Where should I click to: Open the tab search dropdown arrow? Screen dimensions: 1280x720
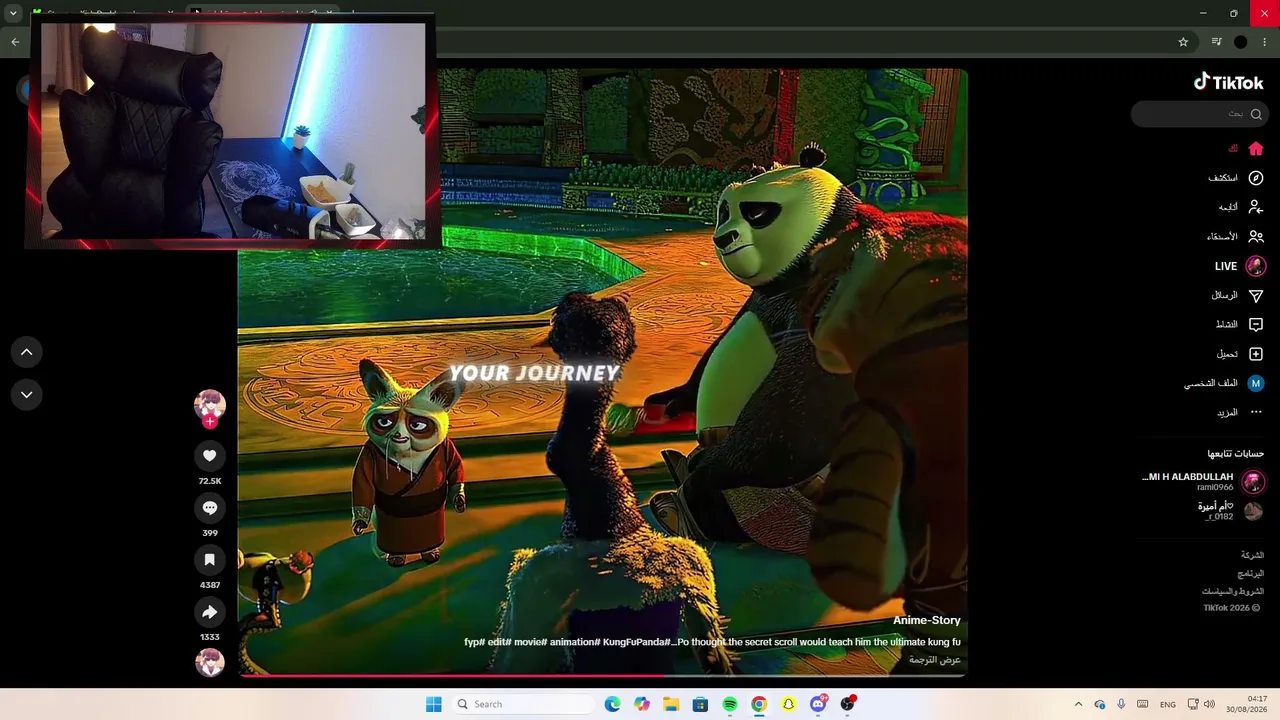[13, 14]
